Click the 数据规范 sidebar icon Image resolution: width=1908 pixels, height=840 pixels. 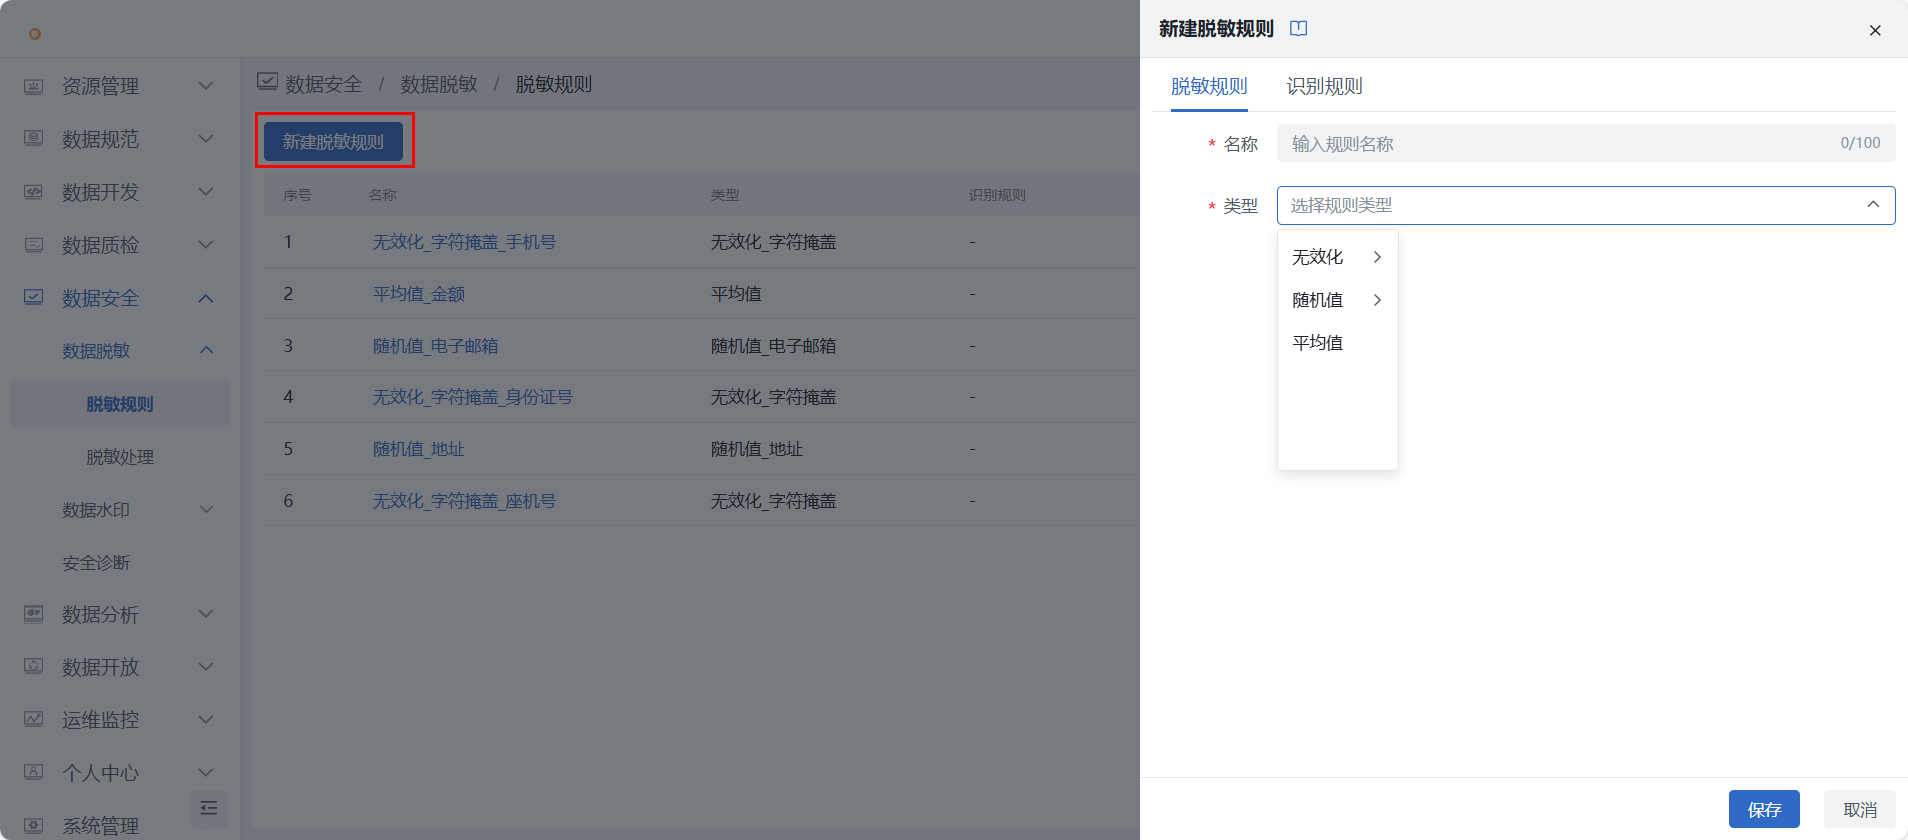point(33,139)
